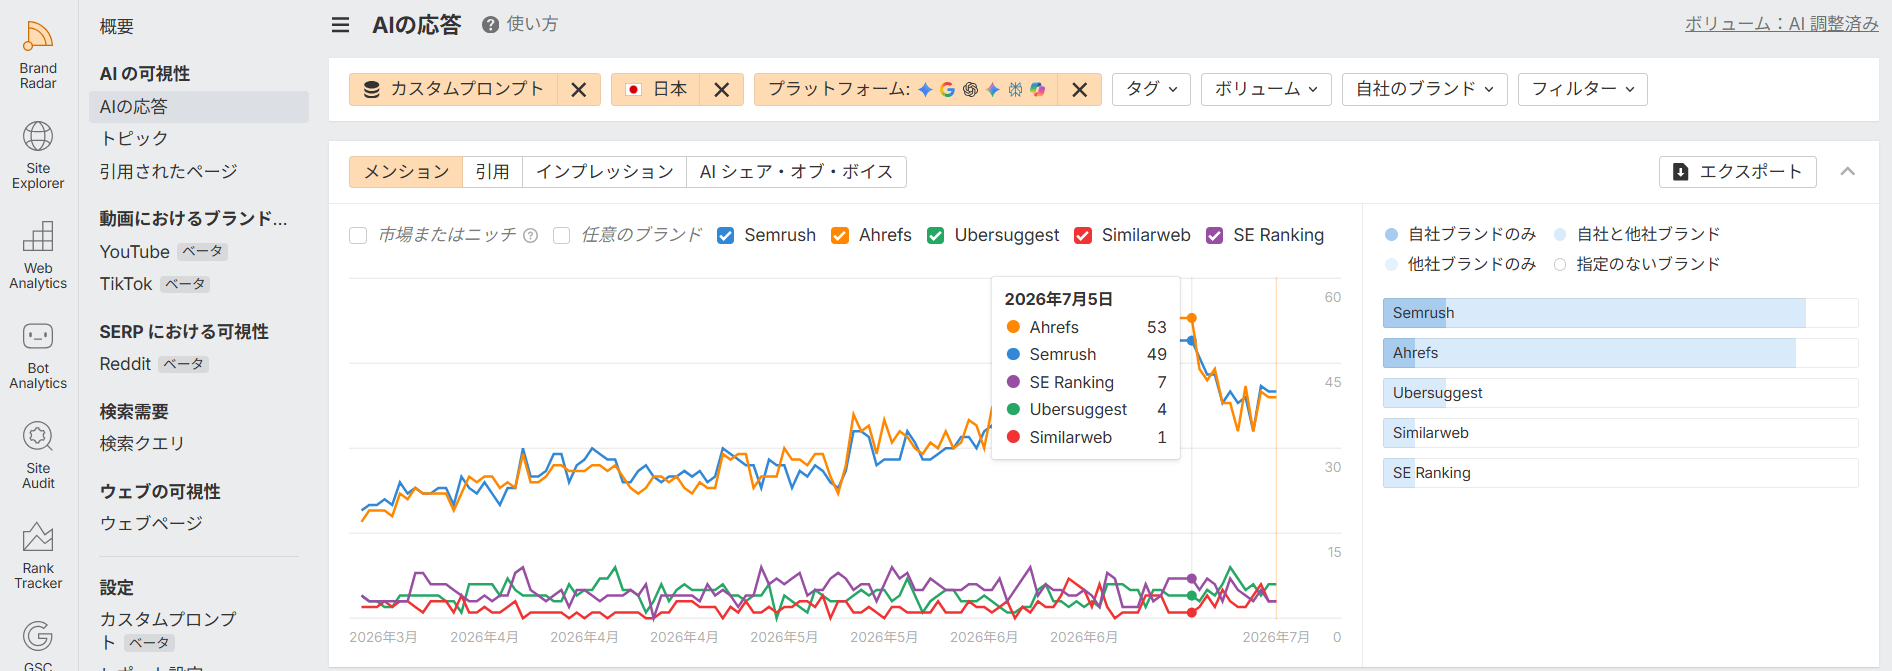1892x671 pixels.
Task: Open the カスタムプロンプト filter selector
Action: pos(453,89)
